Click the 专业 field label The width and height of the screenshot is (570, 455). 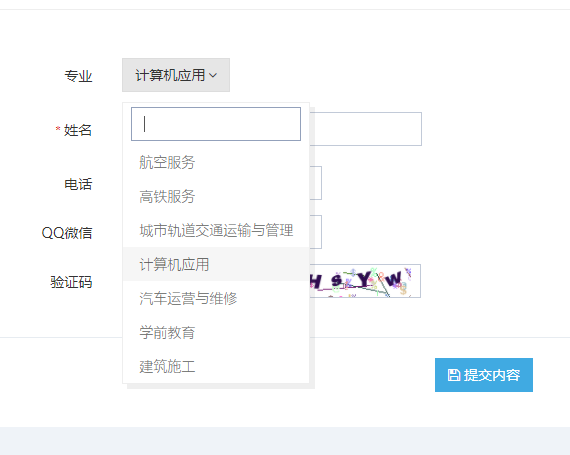pos(78,76)
